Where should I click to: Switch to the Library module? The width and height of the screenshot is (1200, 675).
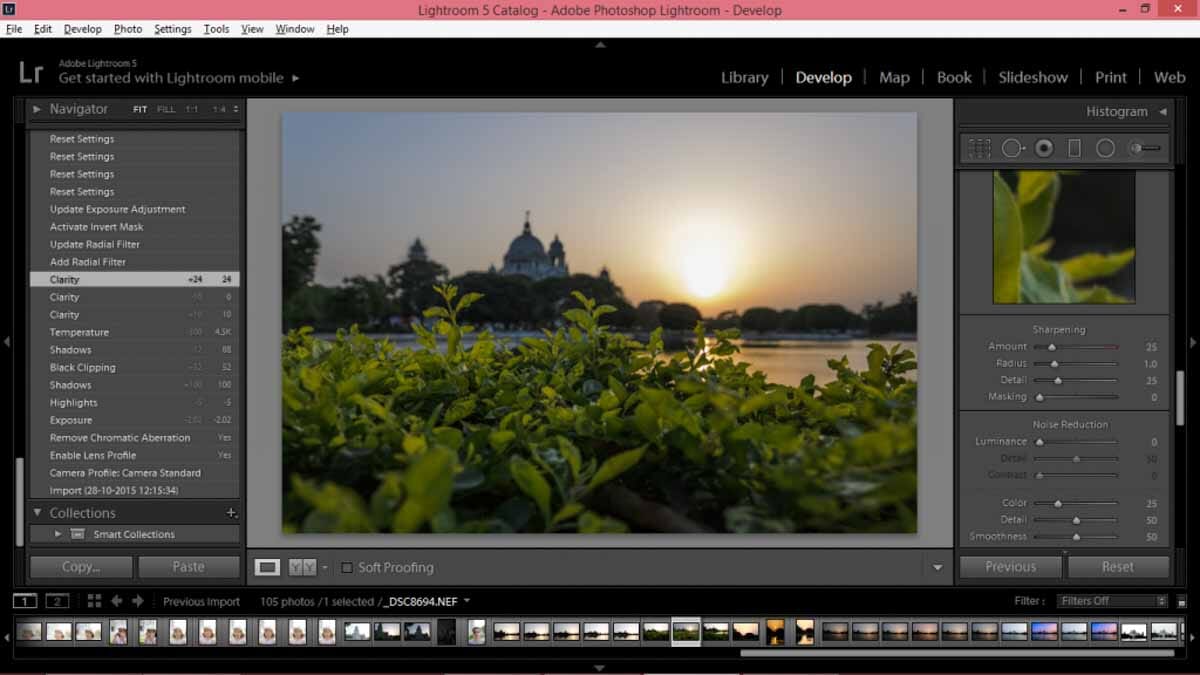click(744, 77)
